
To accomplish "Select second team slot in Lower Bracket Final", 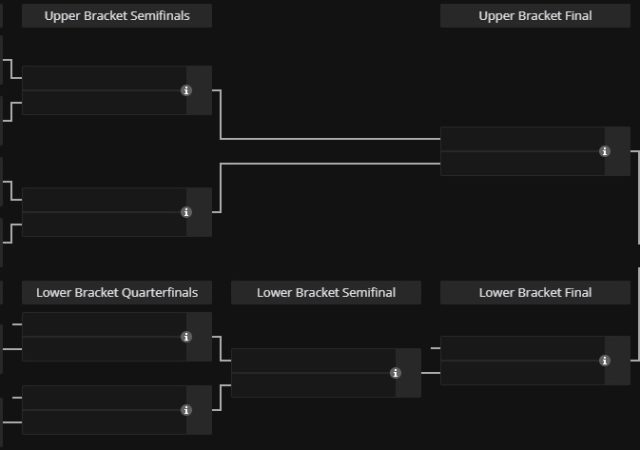I will [520, 372].
